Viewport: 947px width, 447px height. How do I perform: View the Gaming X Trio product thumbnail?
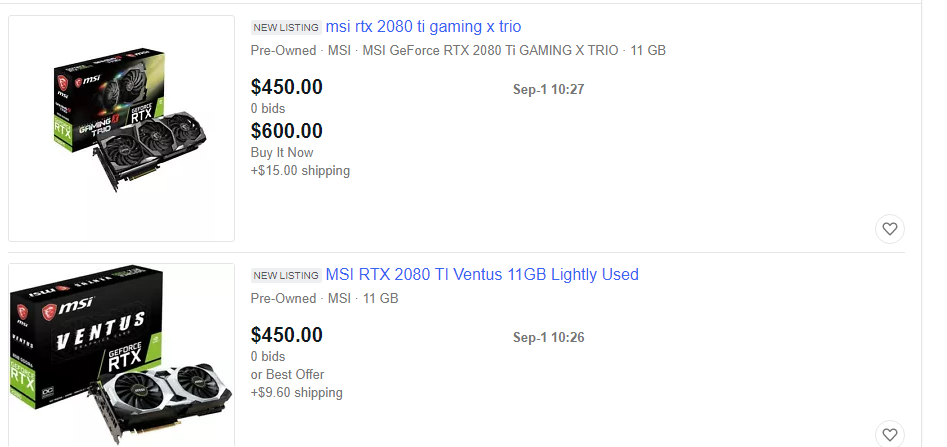point(121,129)
